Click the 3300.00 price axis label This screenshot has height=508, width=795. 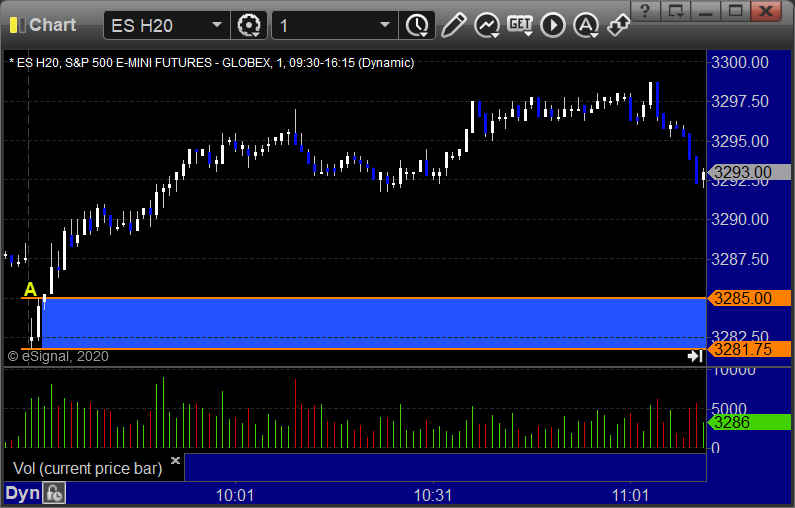click(x=740, y=62)
